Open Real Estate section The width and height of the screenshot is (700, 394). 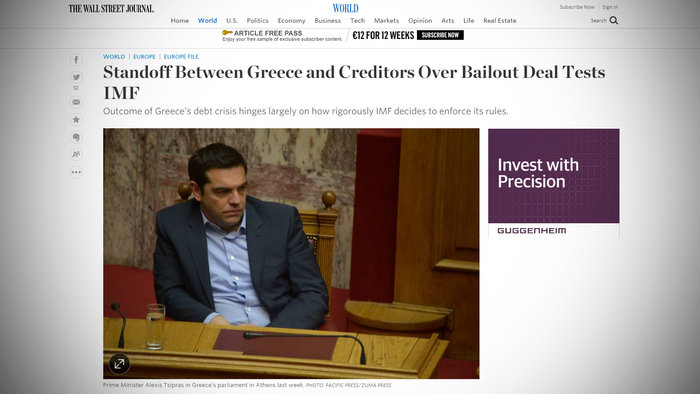pyautogui.click(x=500, y=21)
